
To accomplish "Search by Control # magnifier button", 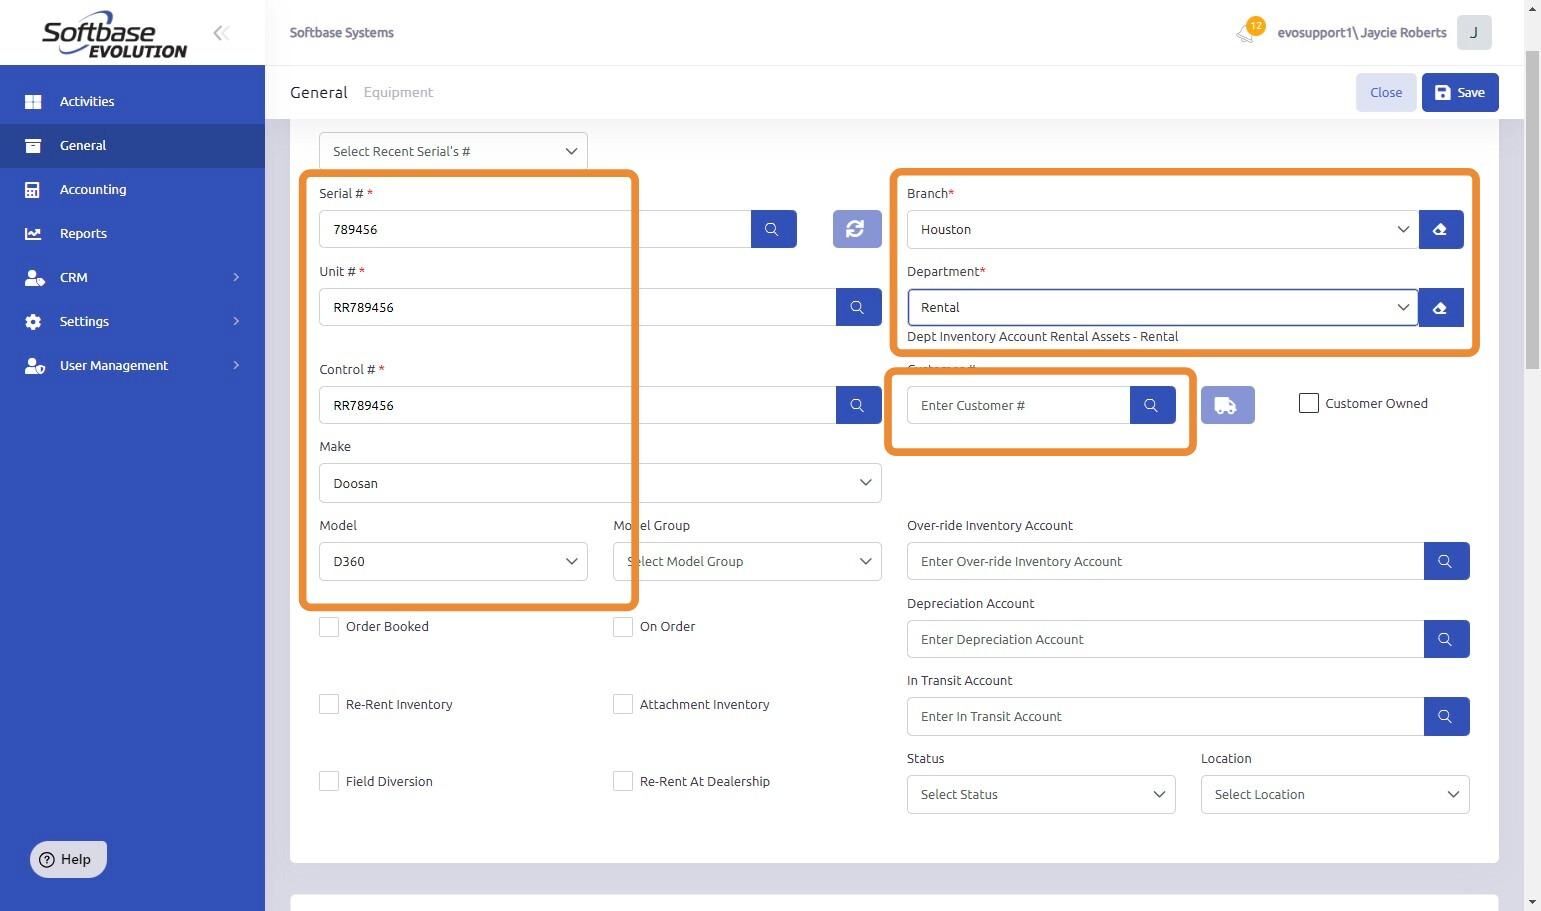I will [858, 405].
